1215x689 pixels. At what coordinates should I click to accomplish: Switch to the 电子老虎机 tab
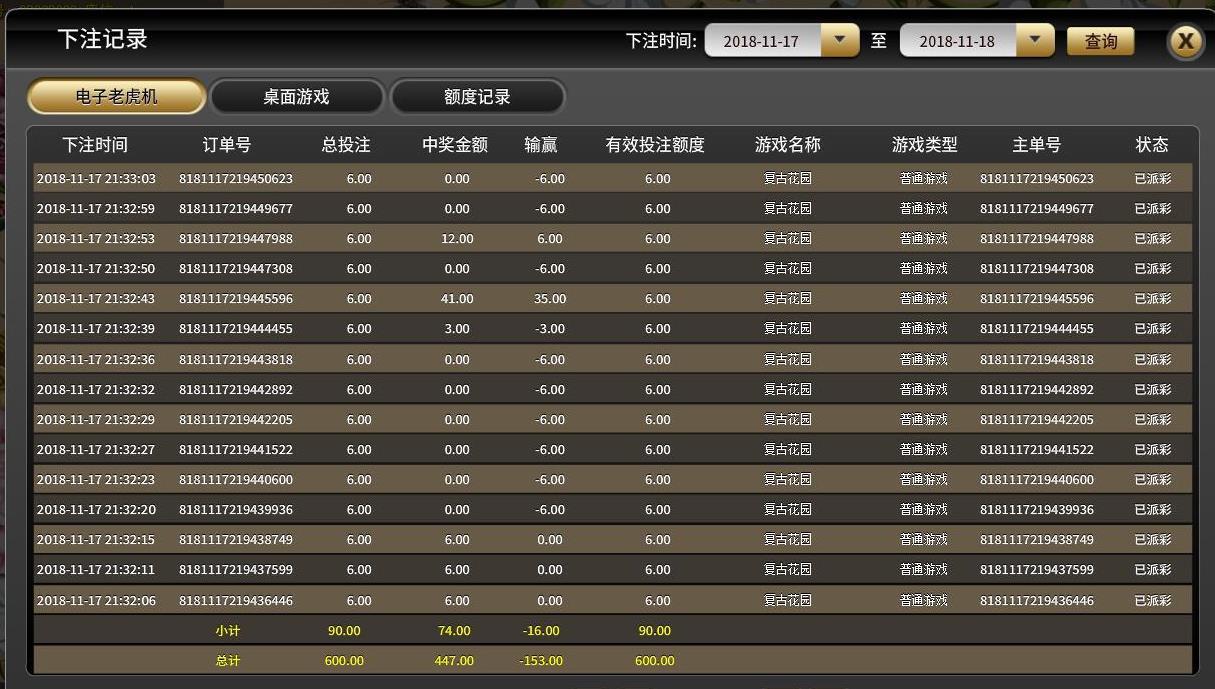(x=116, y=97)
